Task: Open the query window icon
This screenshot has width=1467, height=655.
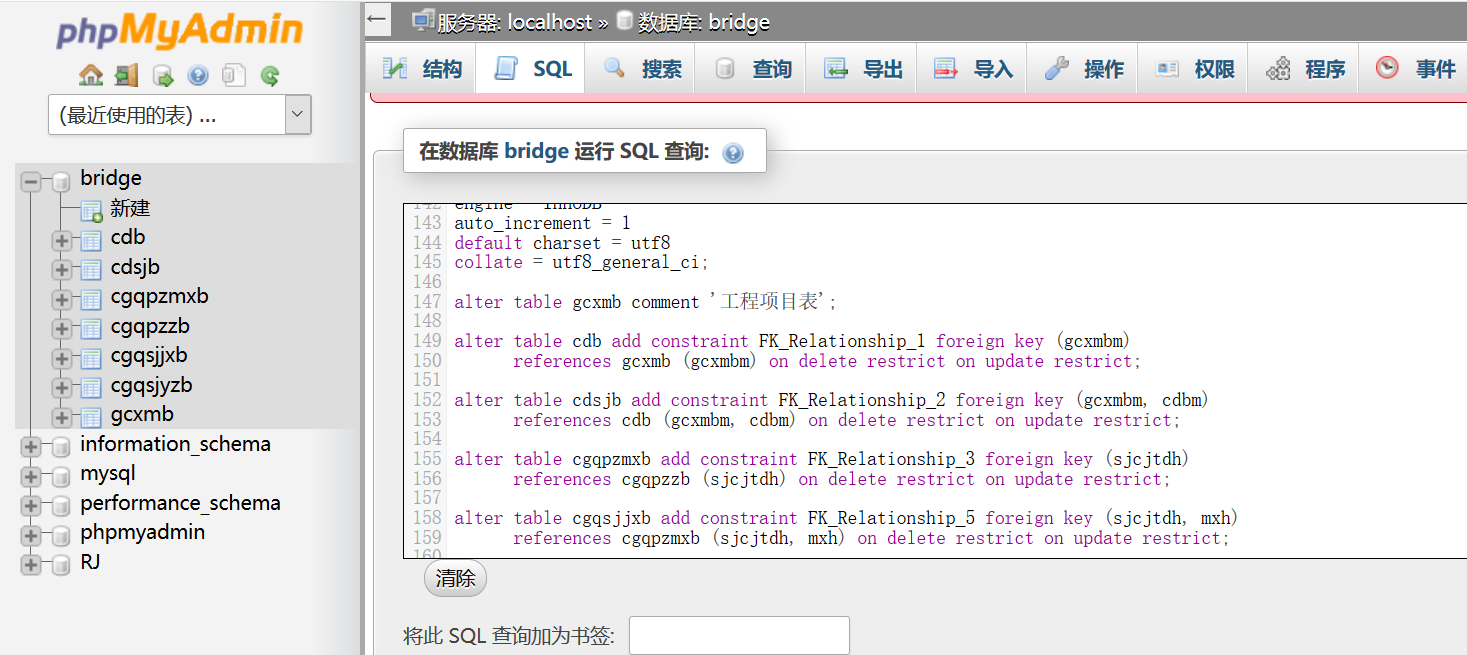Action: (x=162, y=75)
